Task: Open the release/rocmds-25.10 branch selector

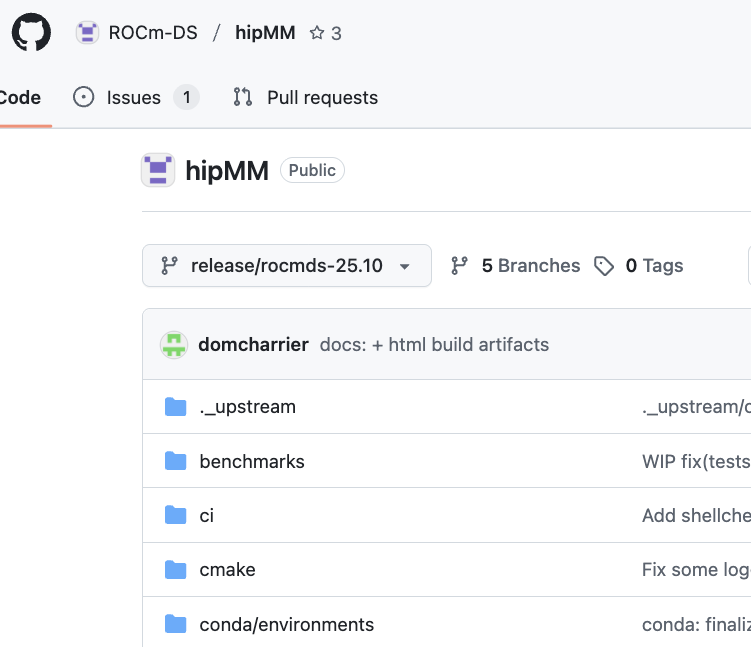Action: (x=287, y=265)
